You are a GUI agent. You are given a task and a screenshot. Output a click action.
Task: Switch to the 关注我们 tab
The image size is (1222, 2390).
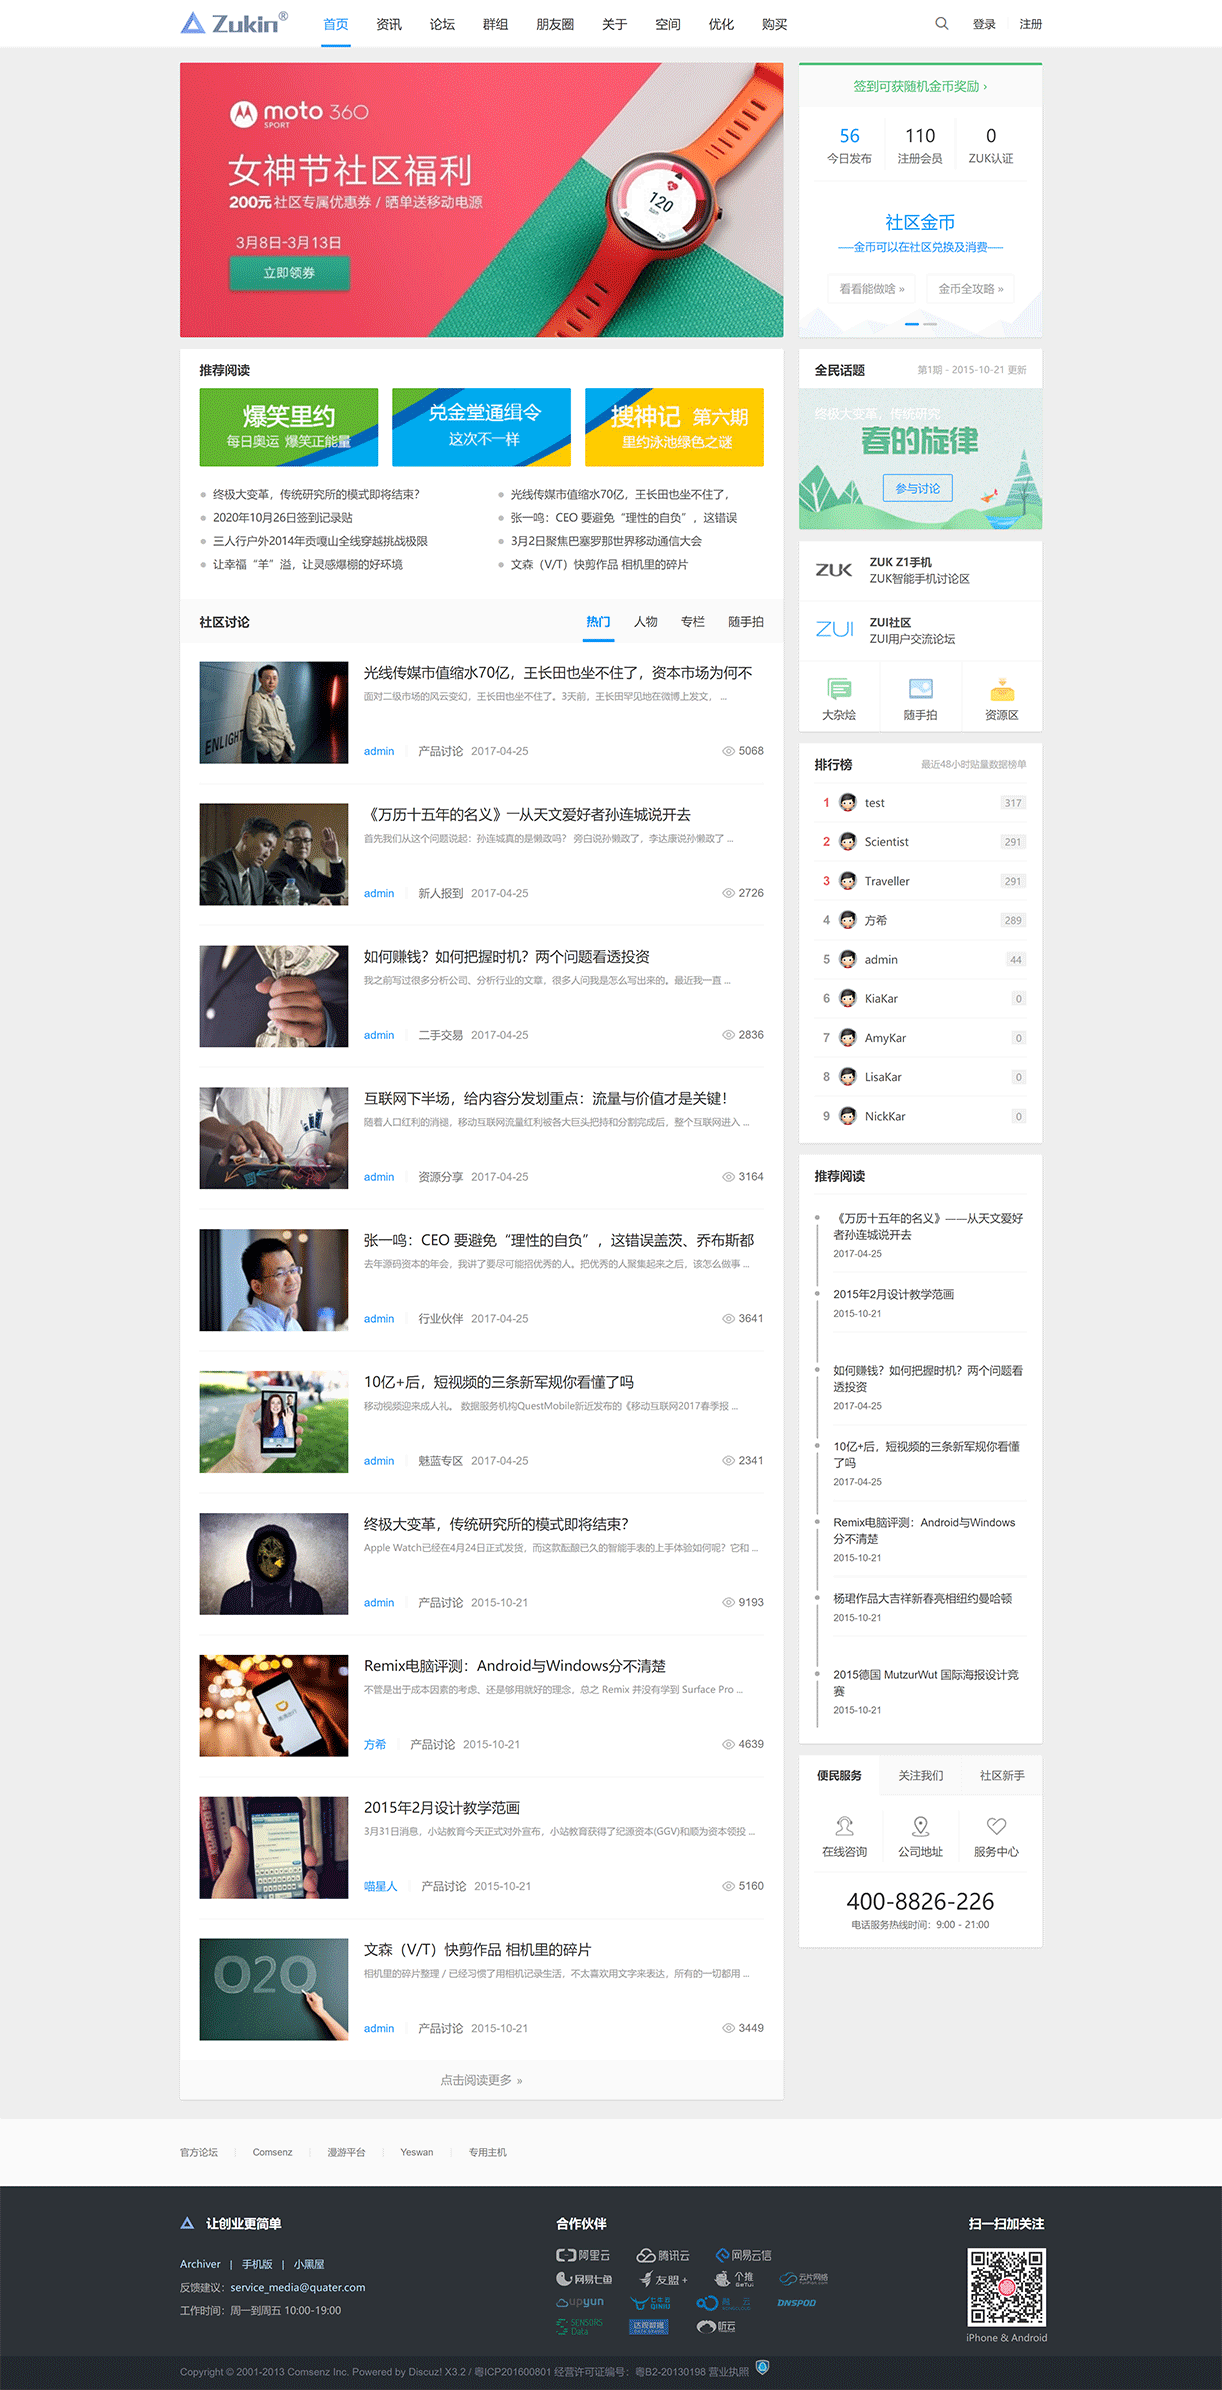[x=920, y=1775]
